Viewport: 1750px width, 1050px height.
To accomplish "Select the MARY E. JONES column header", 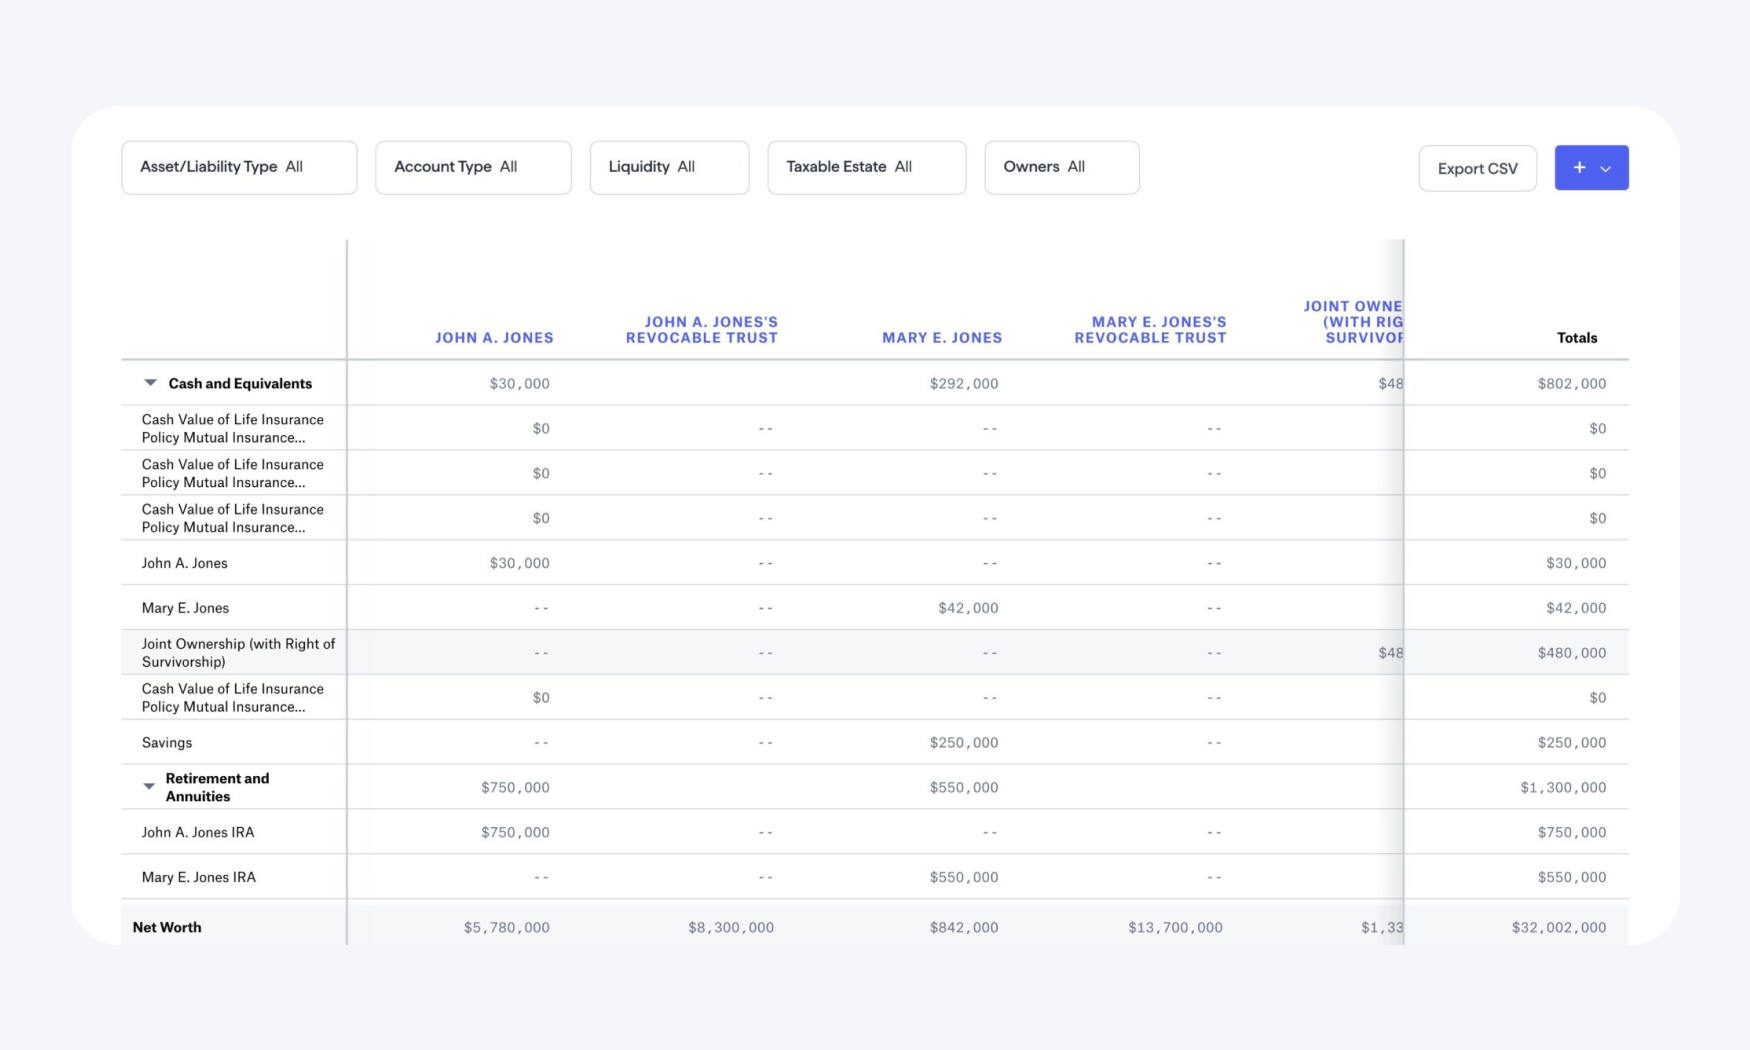I will pyautogui.click(x=941, y=338).
